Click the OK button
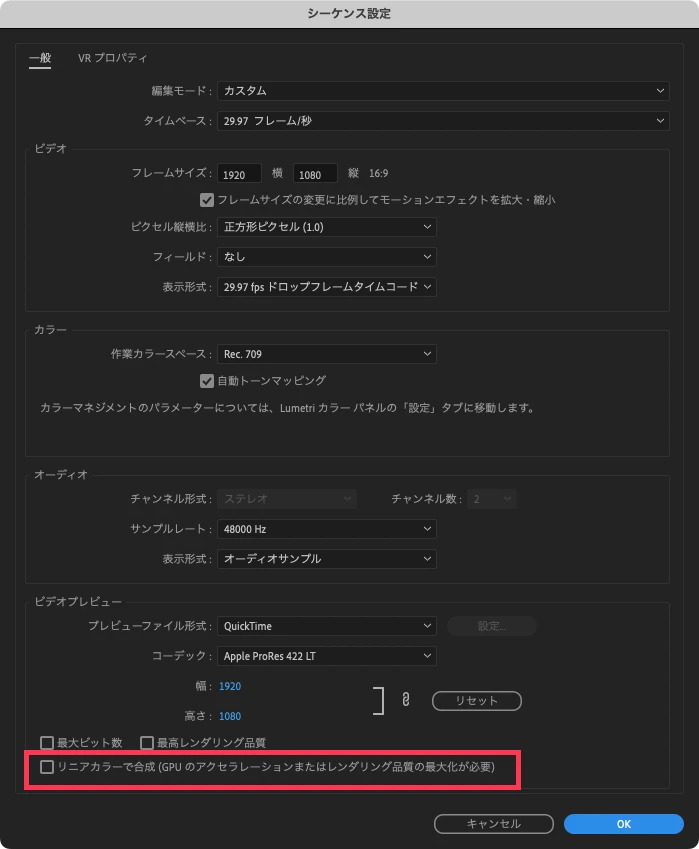699x849 pixels. point(624,824)
